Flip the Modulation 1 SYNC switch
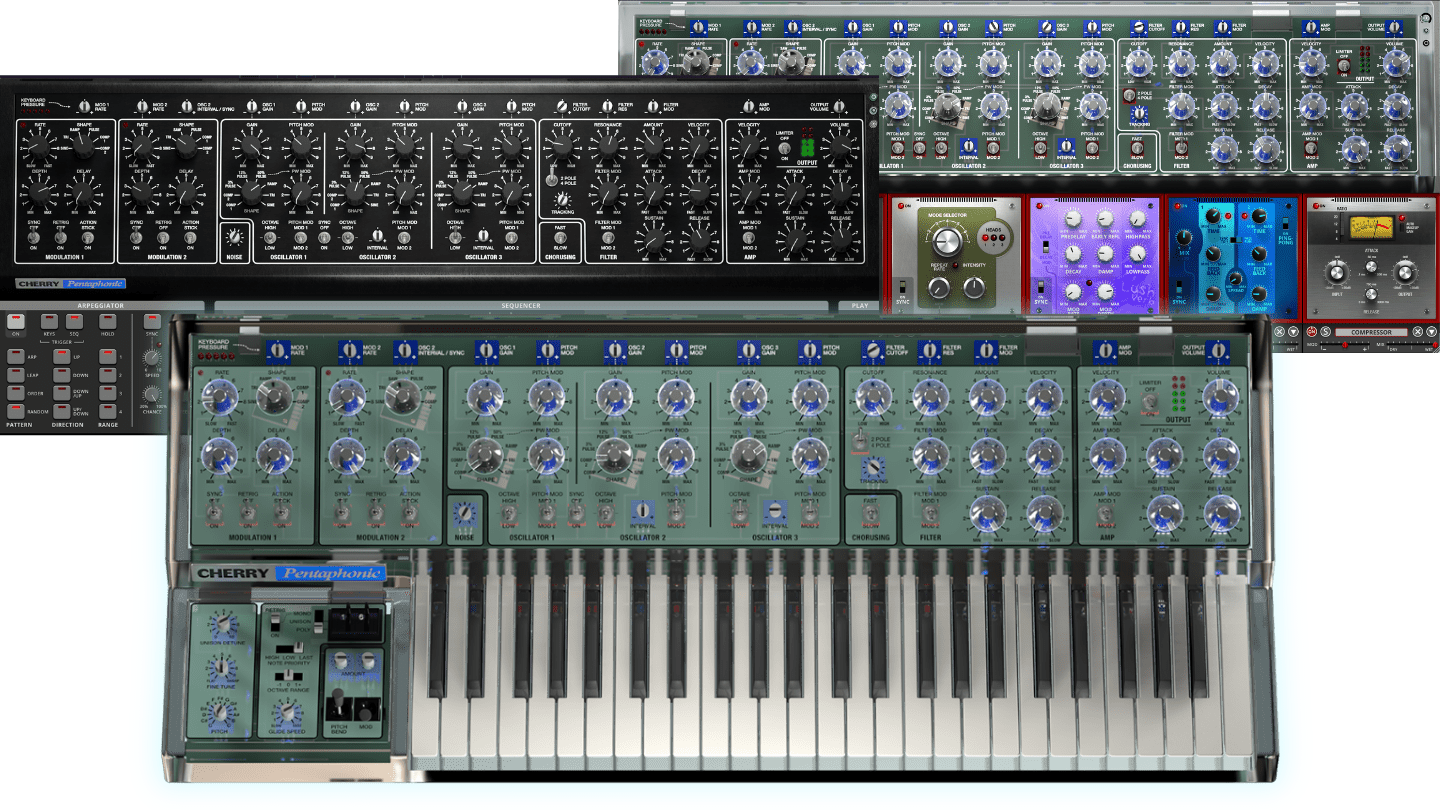Viewport: 1440px width, 810px height. coord(214,514)
